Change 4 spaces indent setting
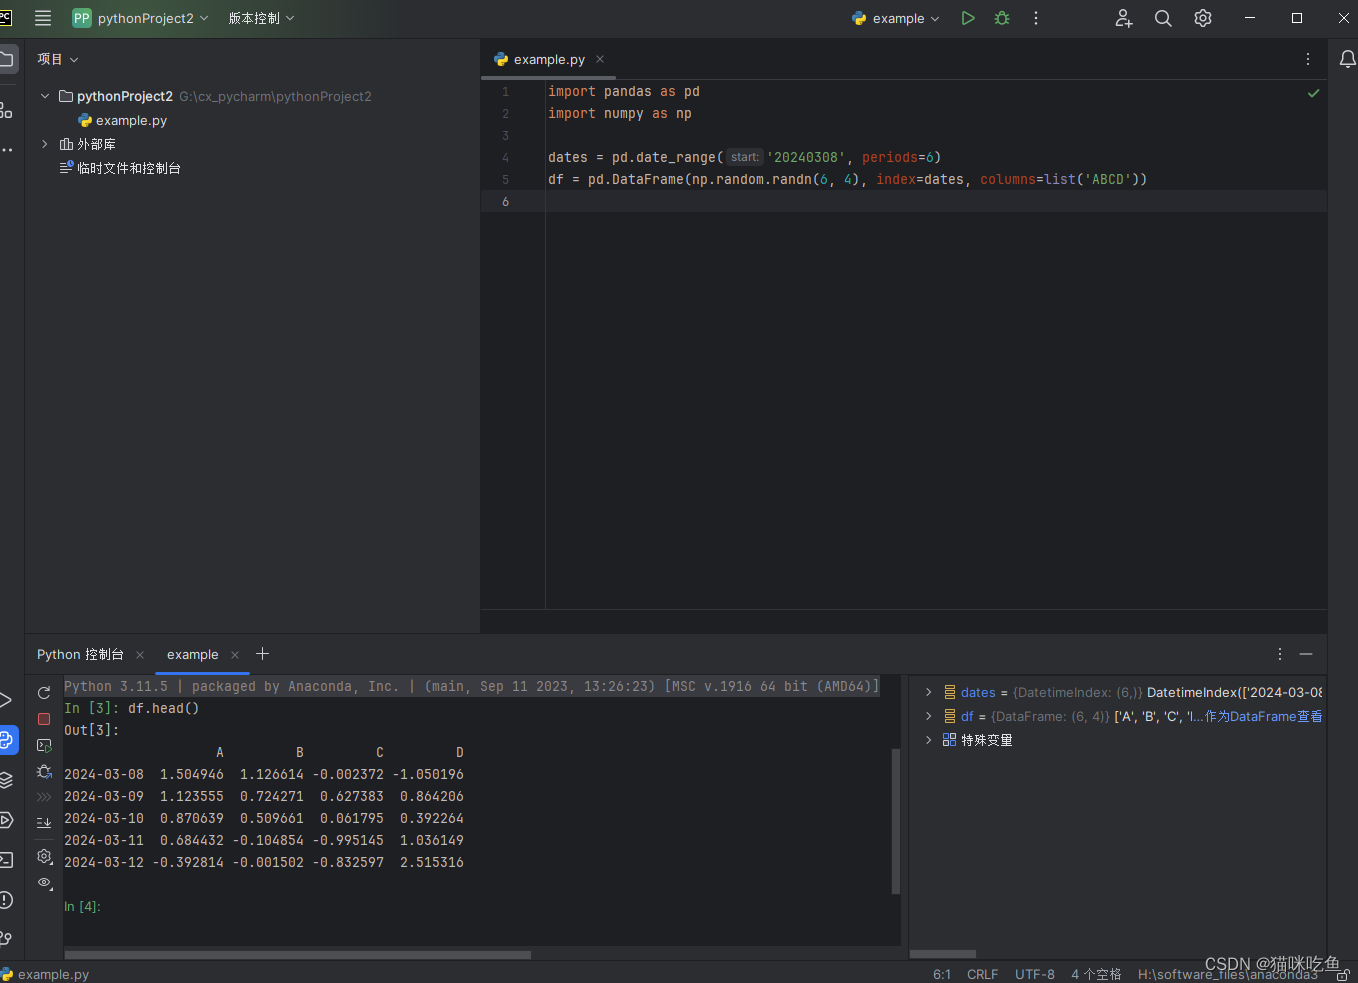1358x983 pixels. coord(1096,974)
